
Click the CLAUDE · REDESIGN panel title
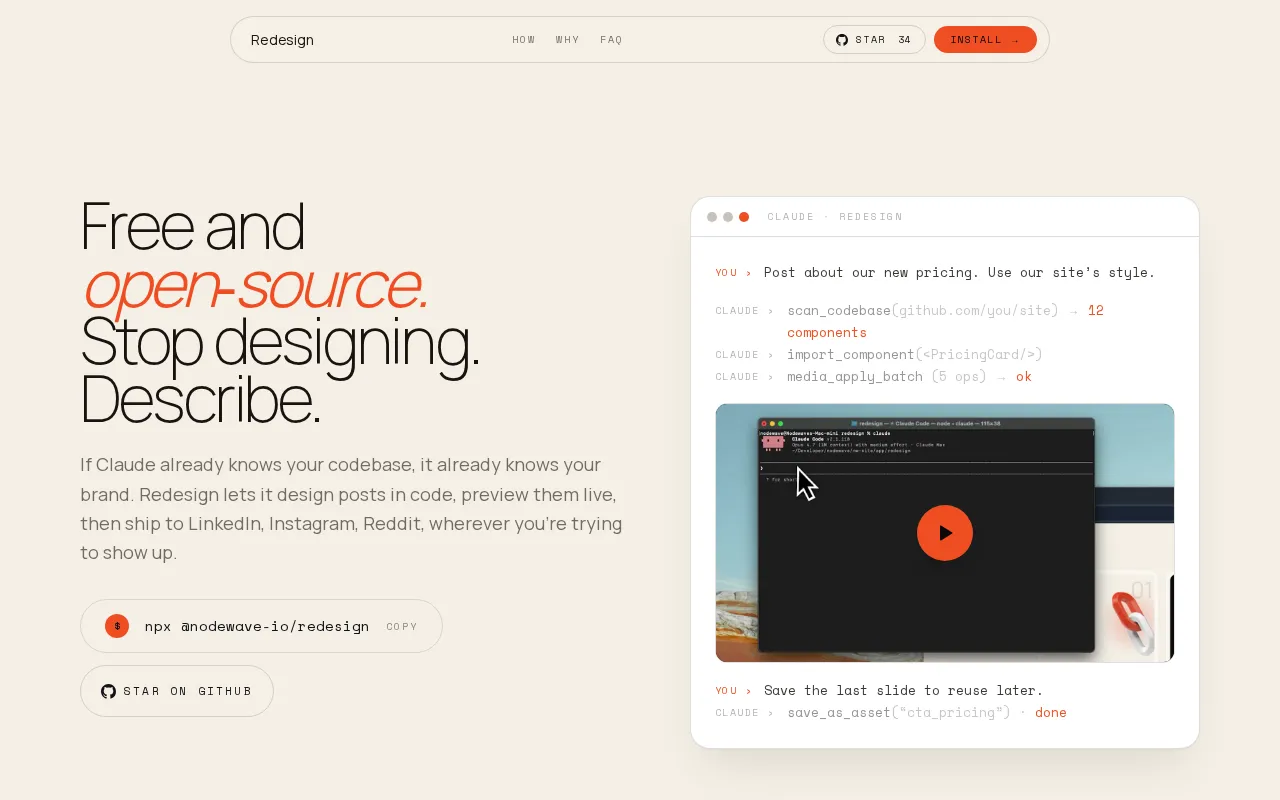[835, 217]
